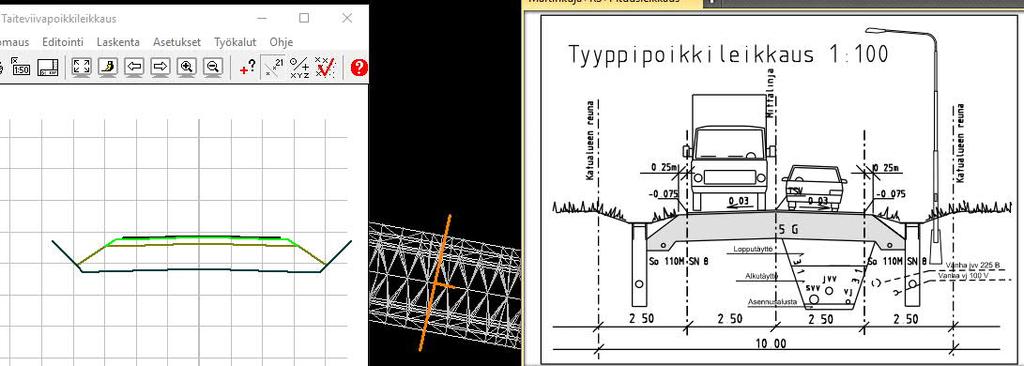This screenshot has width=1024, height=366.
Task: Maximize the Taiteviivapoikkileikkaus window
Action: (304, 18)
